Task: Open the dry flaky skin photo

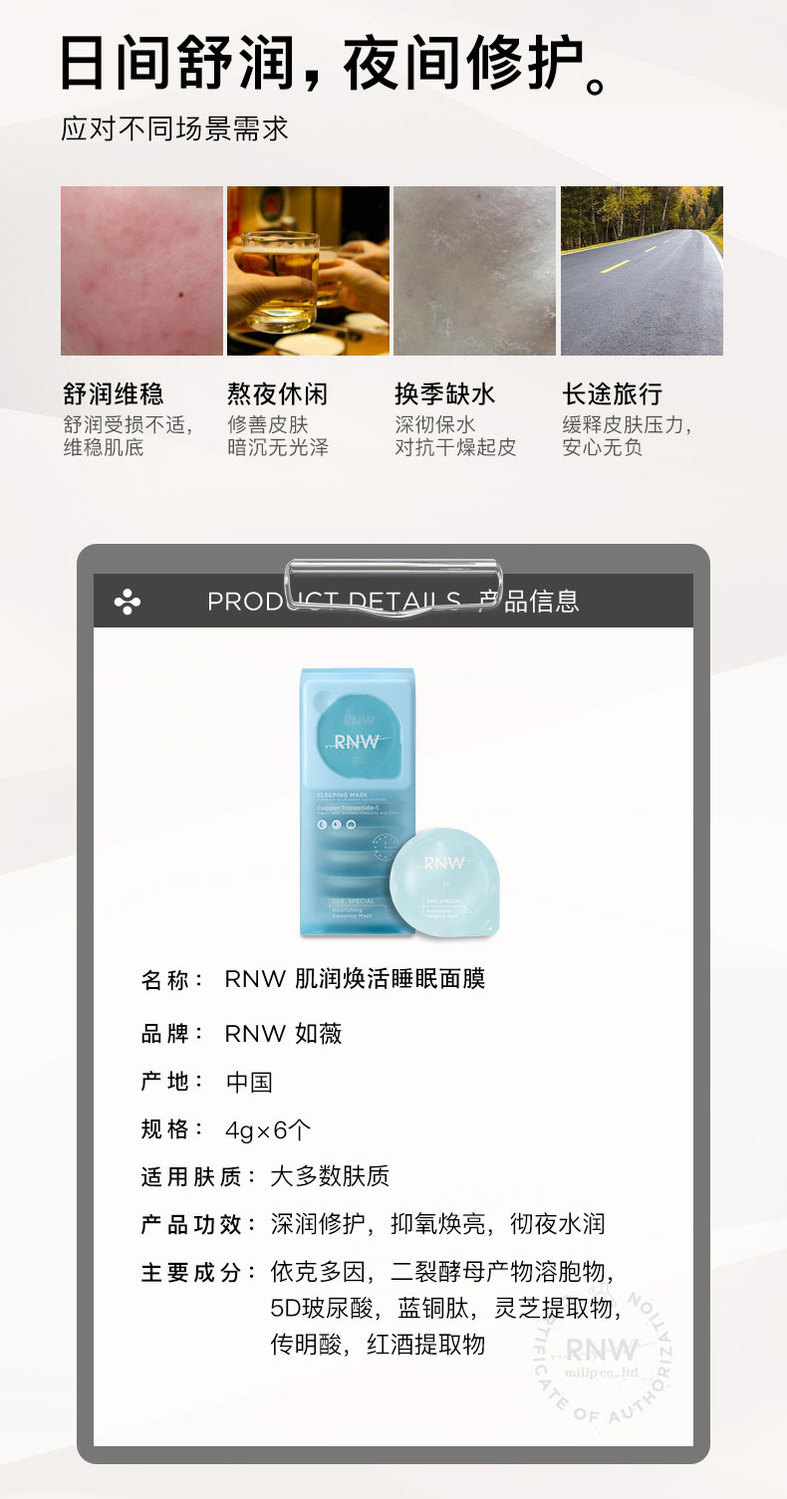Action: pos(475,271)
